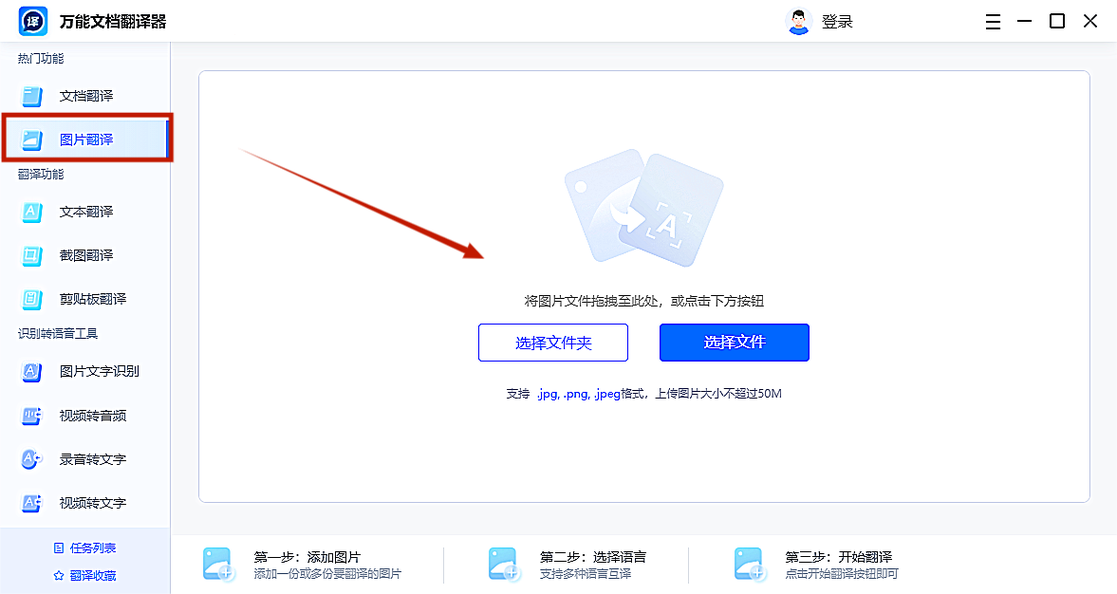Click the 登录 login link
Image resolution: width=1117 pixels, height=594 pixels.
837,22
